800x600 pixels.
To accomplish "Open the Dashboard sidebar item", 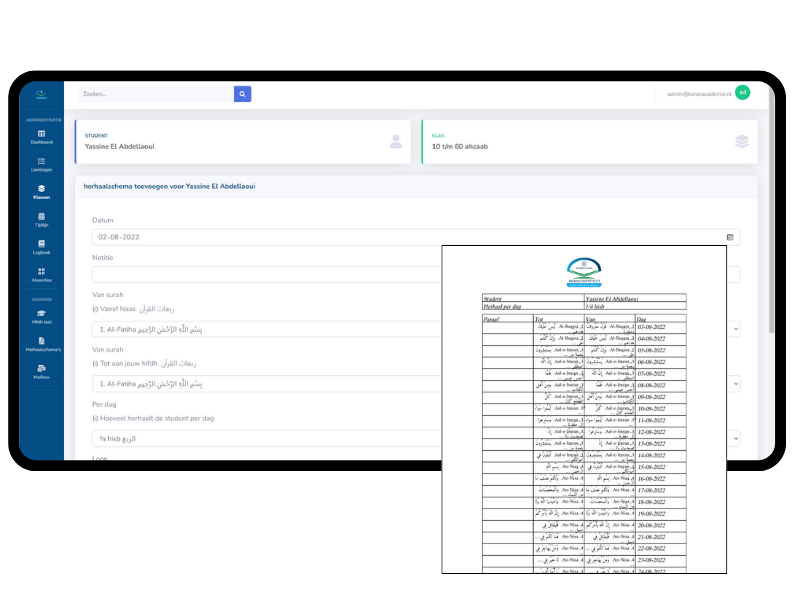I will [x=41, y=137].
